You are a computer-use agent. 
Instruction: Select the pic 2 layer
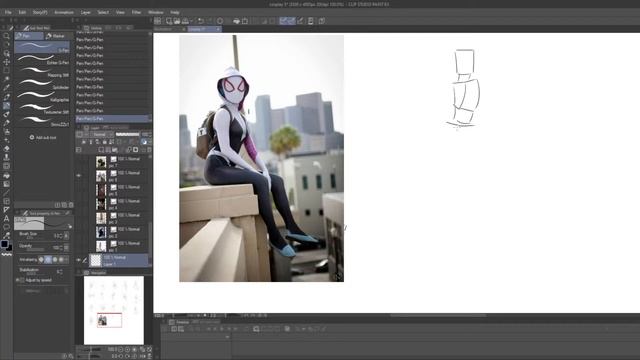click(x=120, y=232)
